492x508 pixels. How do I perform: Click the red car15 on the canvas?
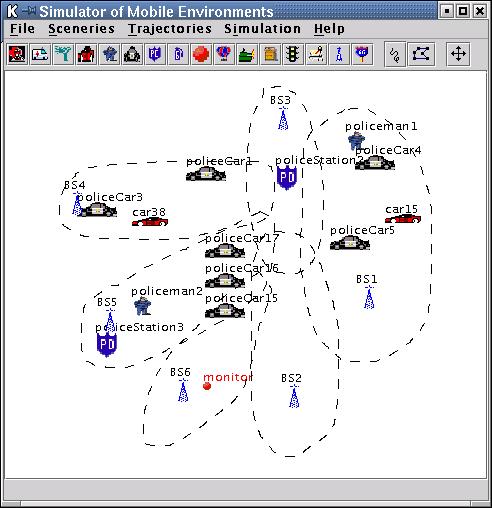tap(403, 219)
